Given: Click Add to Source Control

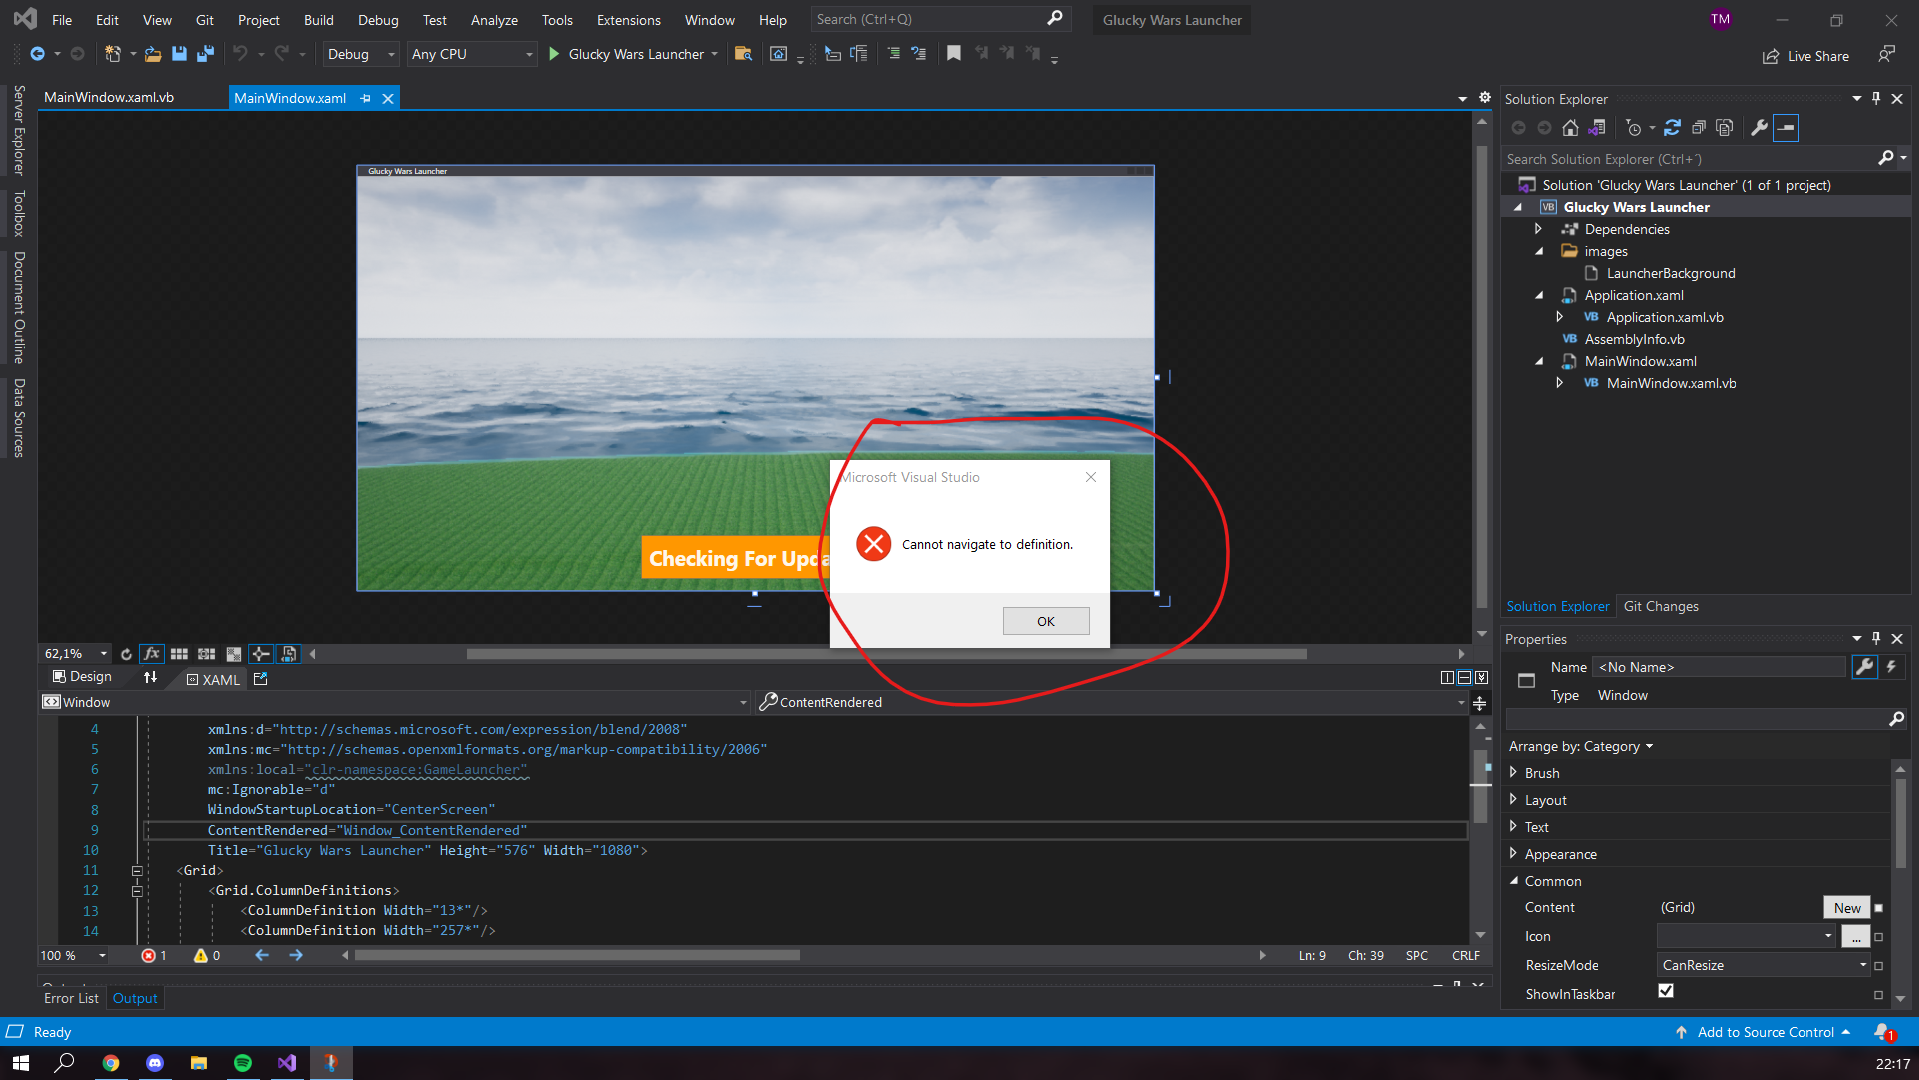Looking at the screenshot, I should 1765,1032.
